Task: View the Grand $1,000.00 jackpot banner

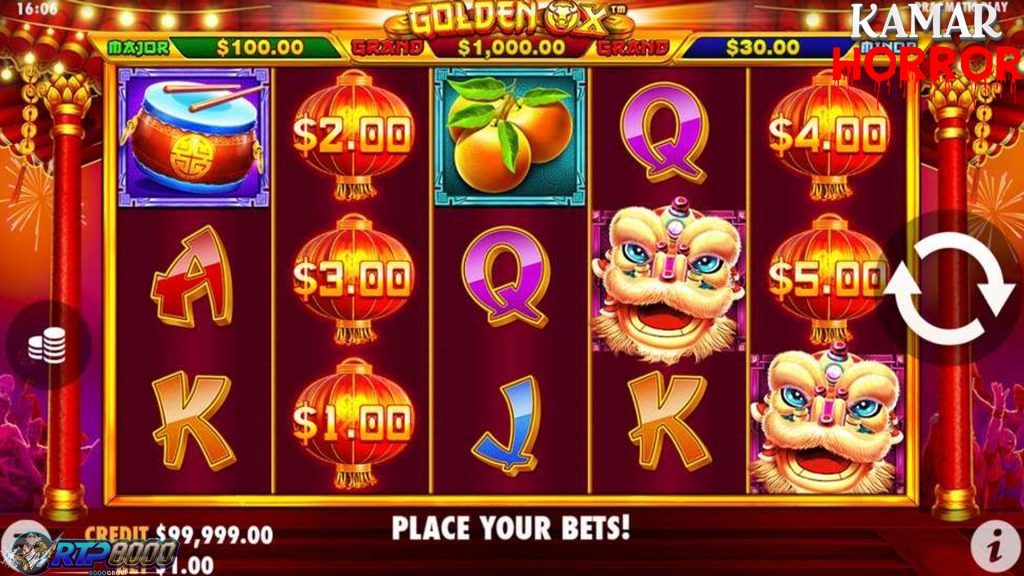Action: point(511,47)
